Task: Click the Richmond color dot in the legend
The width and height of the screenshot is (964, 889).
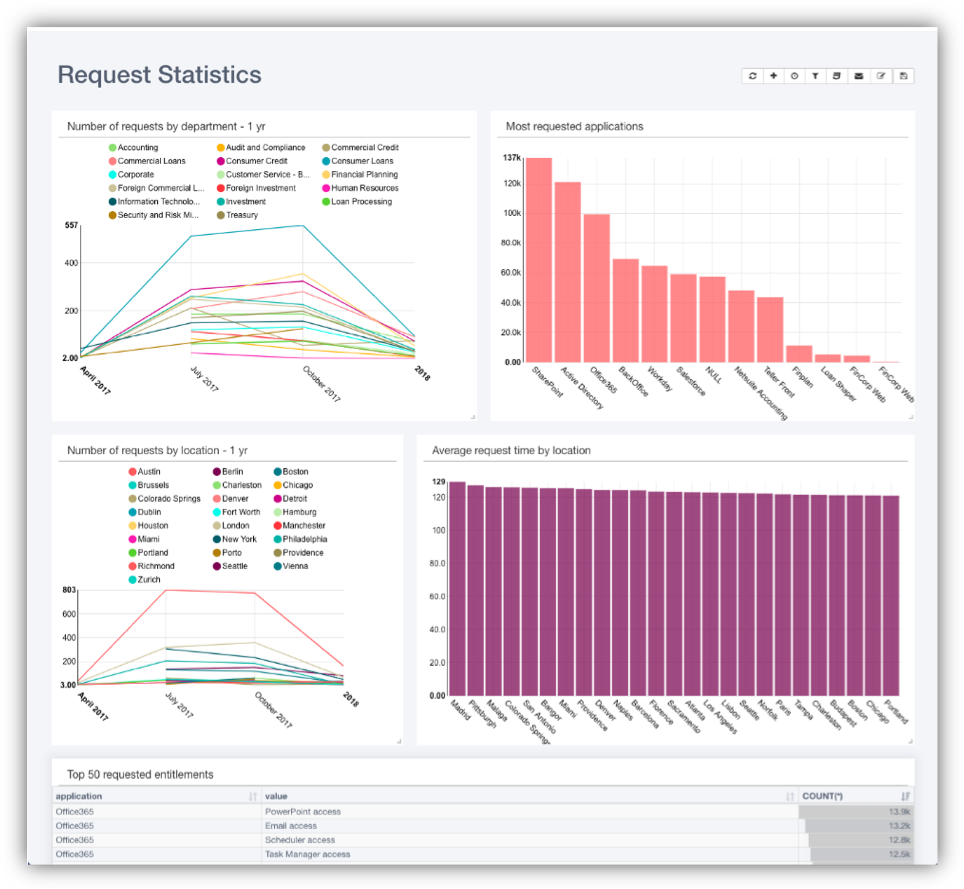Action: click(x=132, y=567)
